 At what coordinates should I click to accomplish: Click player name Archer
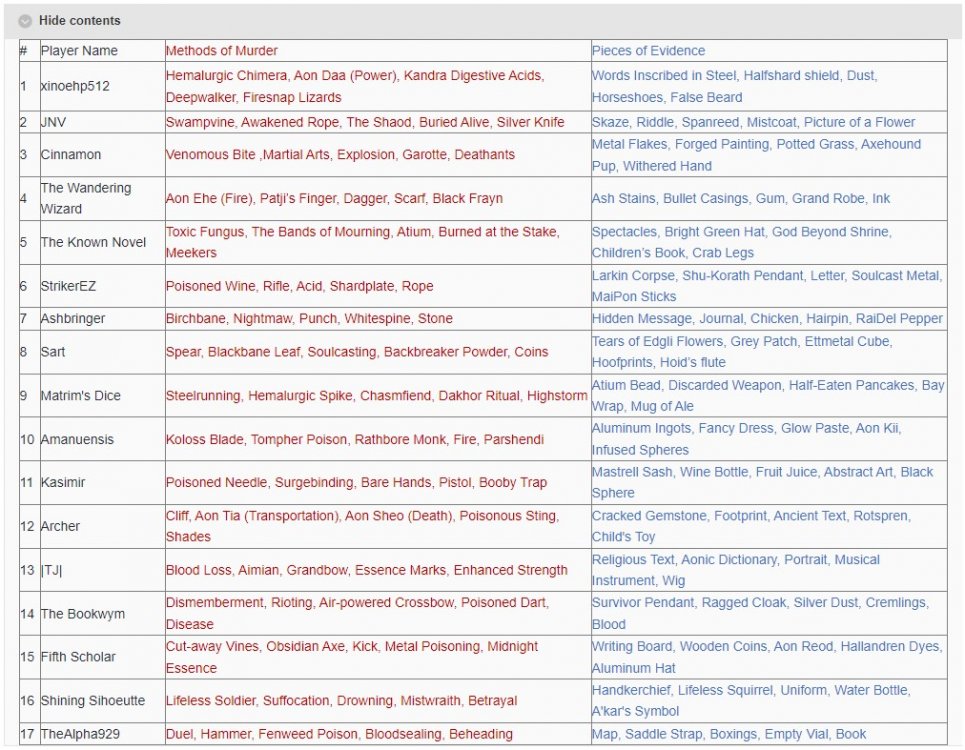[60, 526]
